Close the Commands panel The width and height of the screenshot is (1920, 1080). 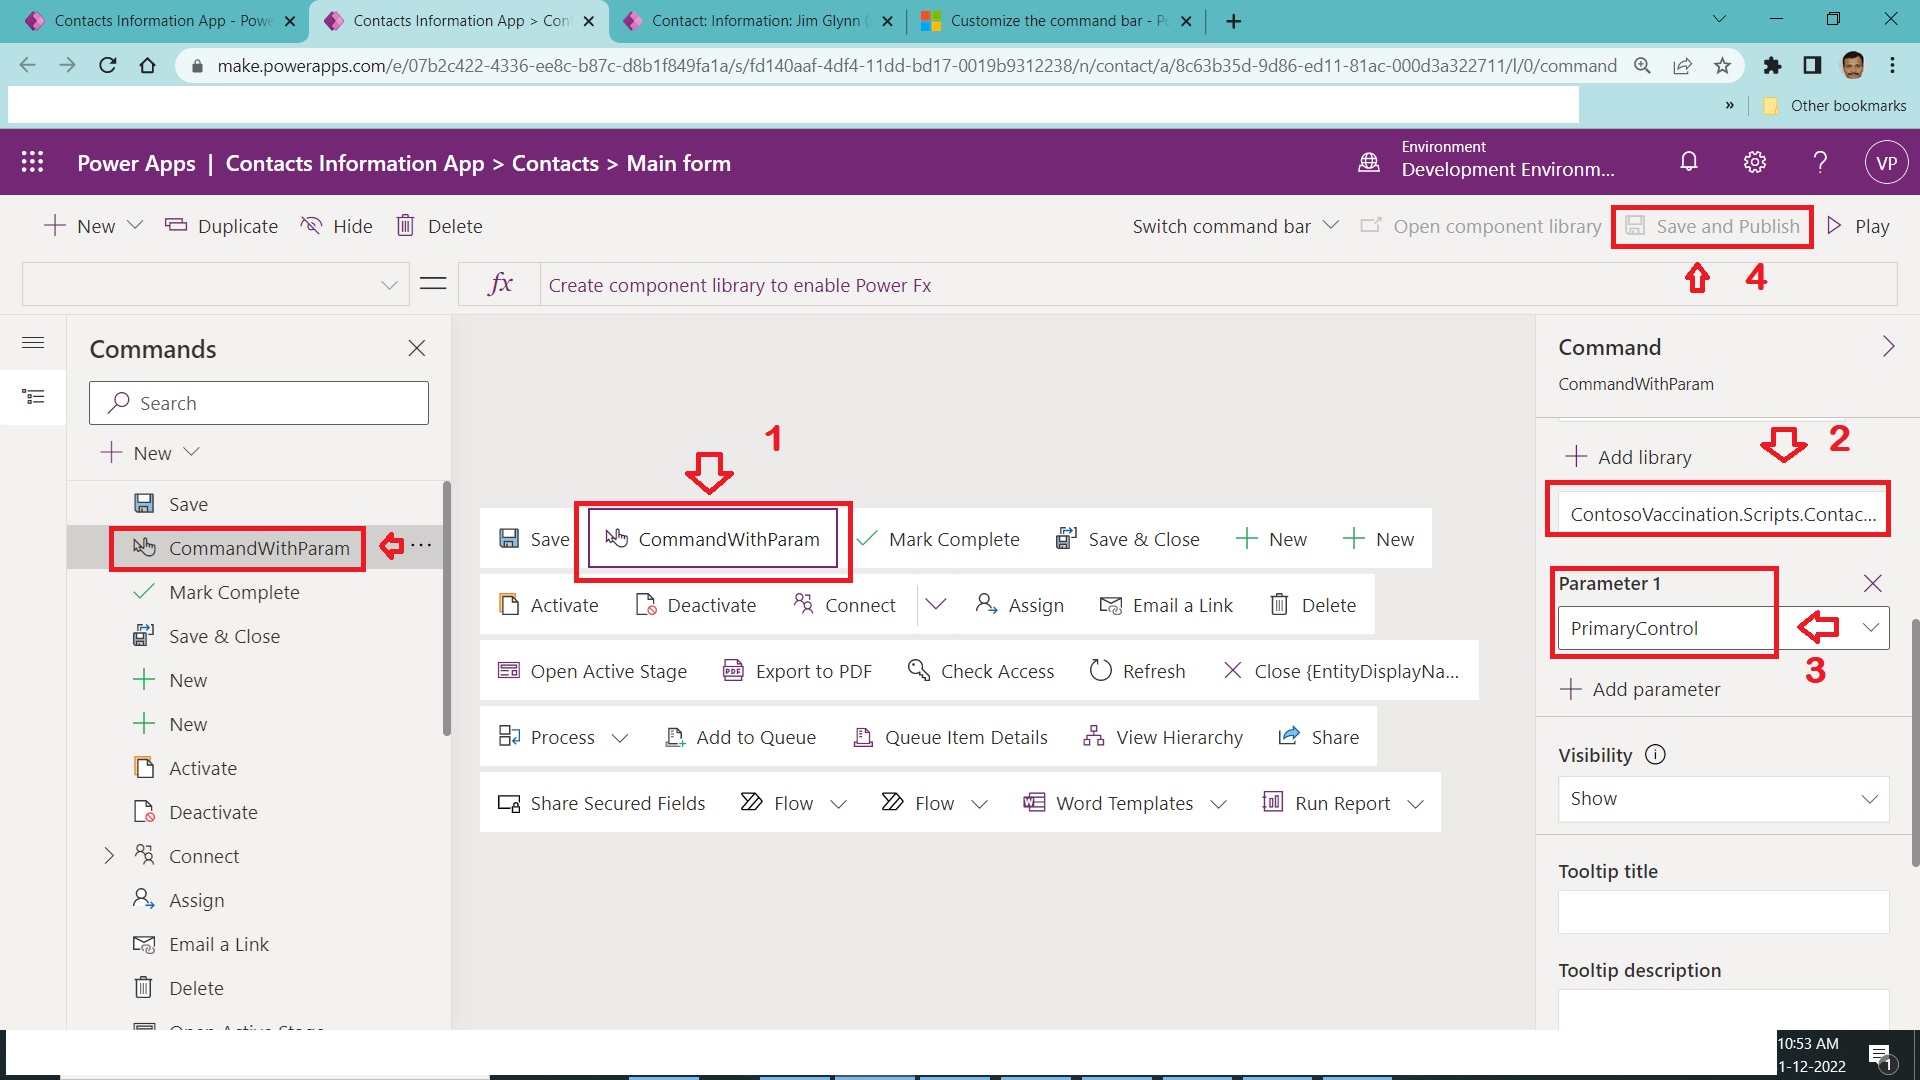tap(417, 348)
